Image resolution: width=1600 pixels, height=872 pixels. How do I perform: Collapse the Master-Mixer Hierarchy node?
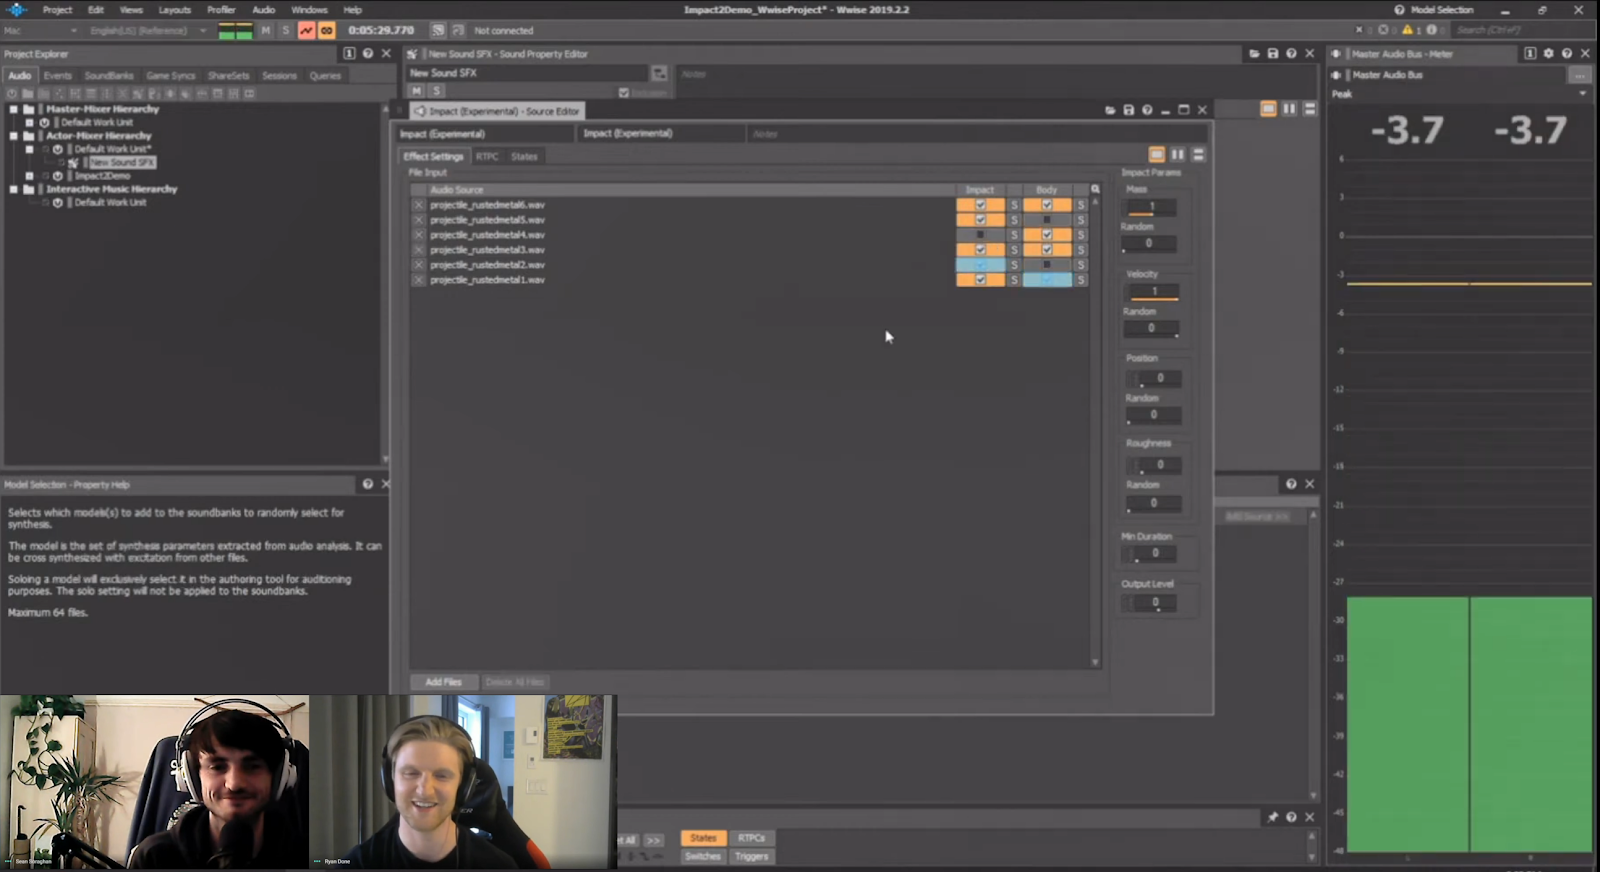click(14, 109)
